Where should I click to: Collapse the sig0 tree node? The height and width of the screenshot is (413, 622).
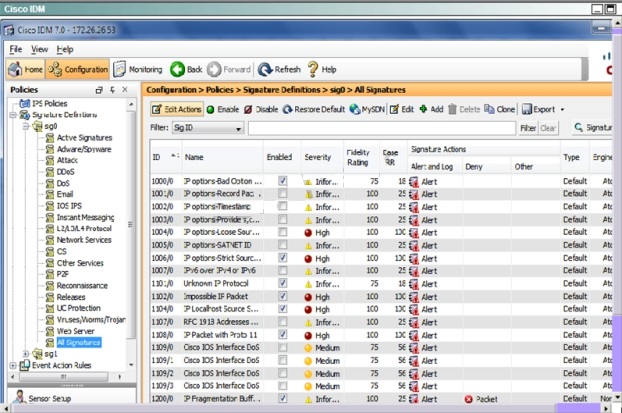pos(26,127)
